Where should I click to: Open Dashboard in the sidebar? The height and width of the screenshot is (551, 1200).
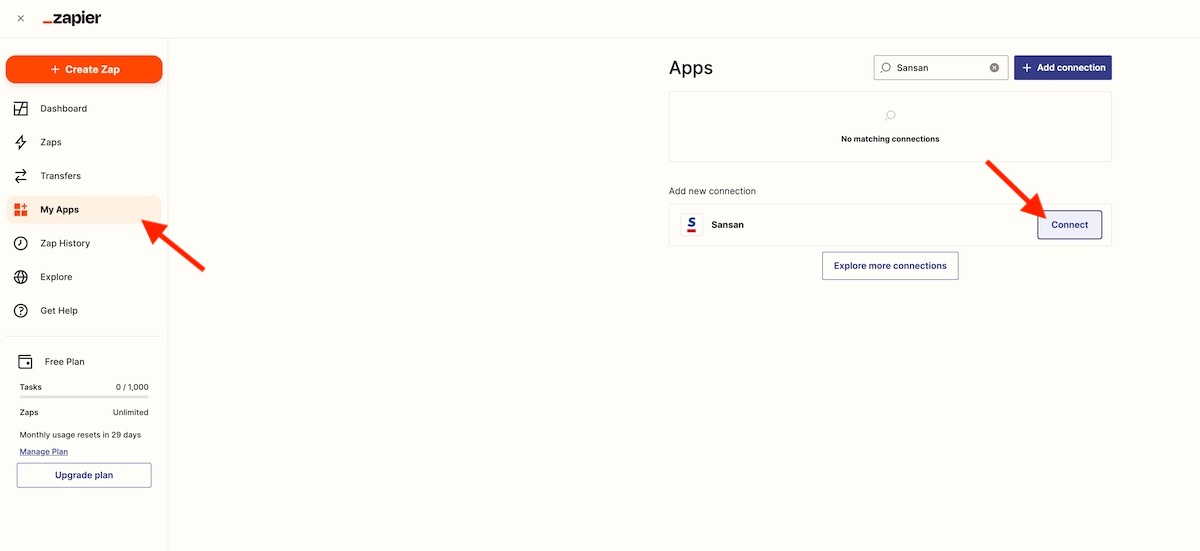coord(84,108)
